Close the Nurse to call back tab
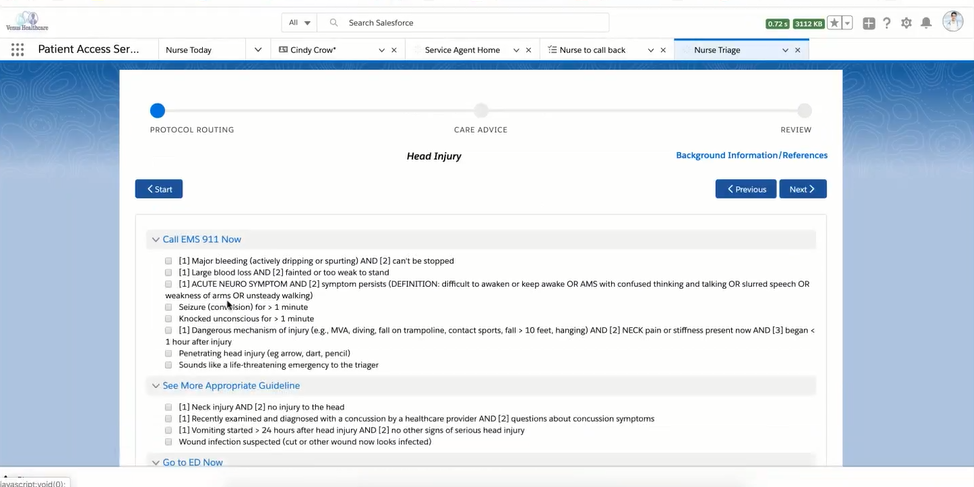Viewport: 974px width, 487px height. tap(663, 50)
